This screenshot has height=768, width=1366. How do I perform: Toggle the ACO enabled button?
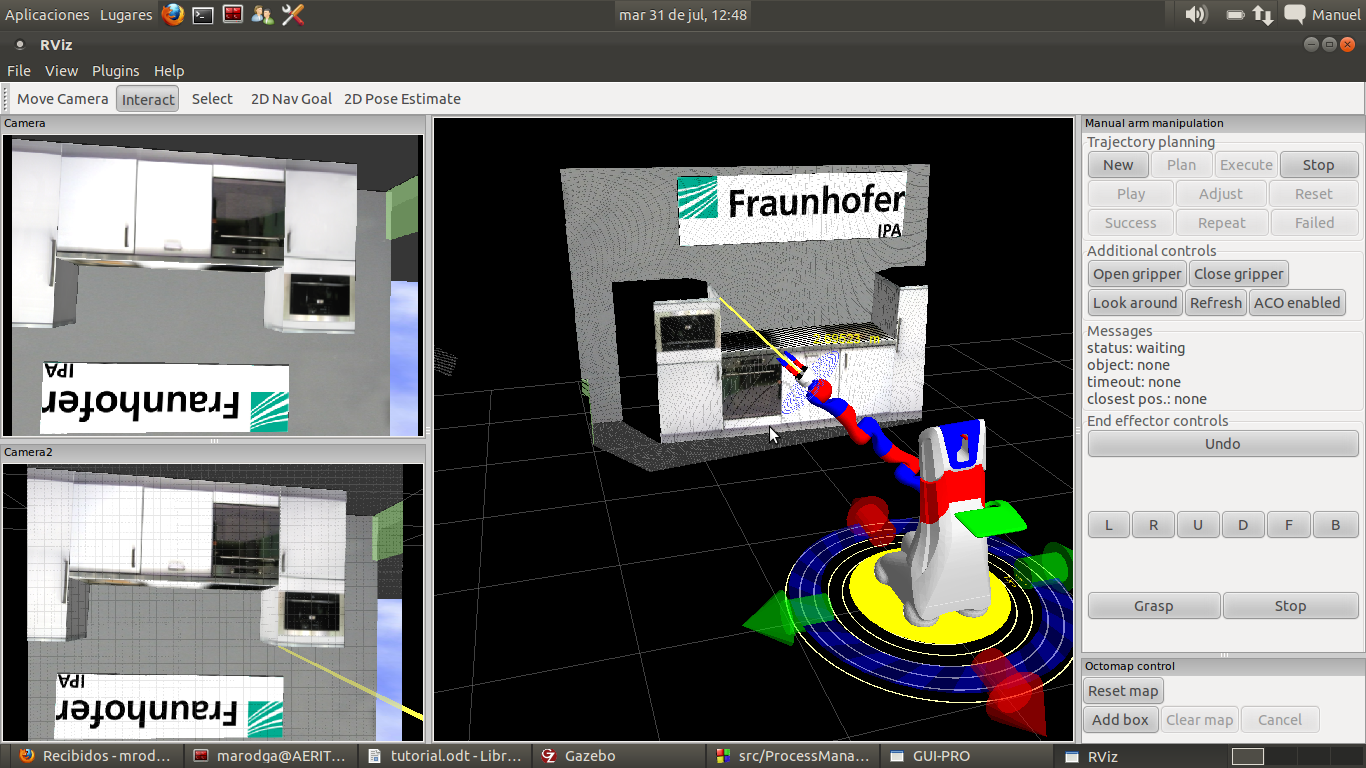[x=1297, y=303]
